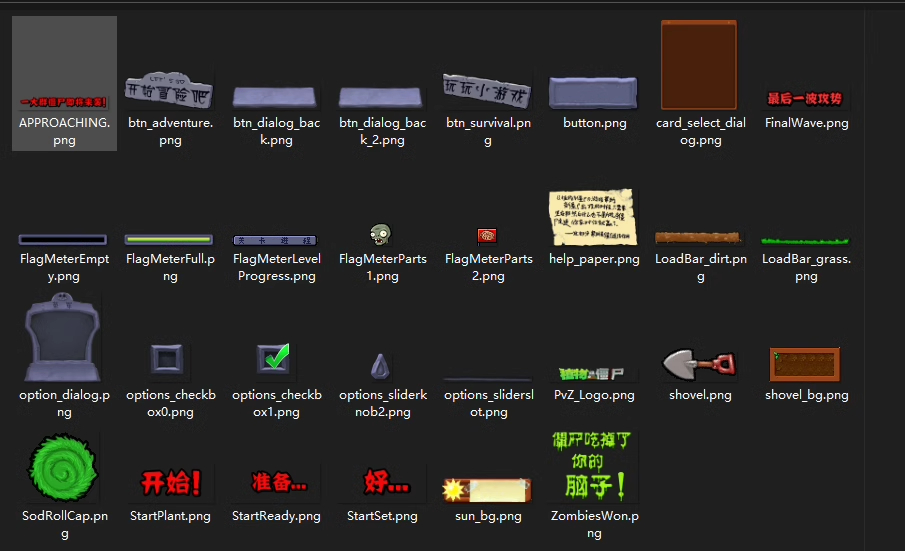Click the file name label LoadBar_grass.png

[x=806, y=267]
